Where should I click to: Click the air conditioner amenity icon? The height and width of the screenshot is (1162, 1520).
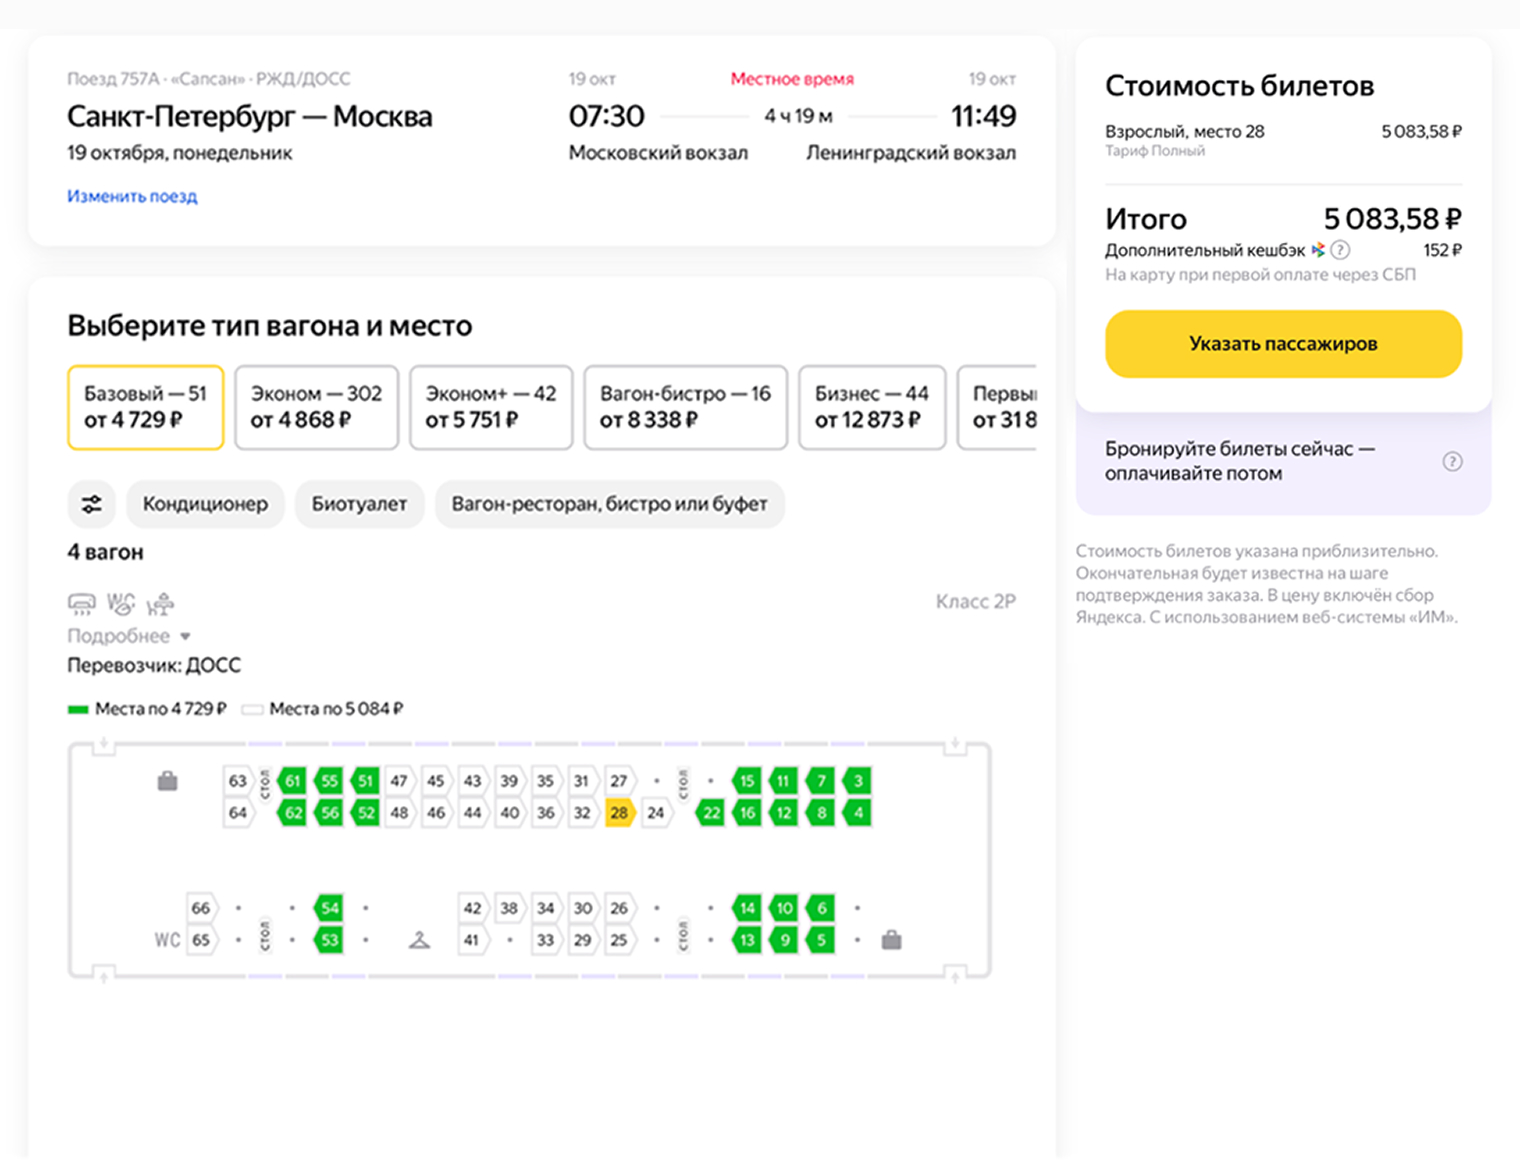pos(81,603)
